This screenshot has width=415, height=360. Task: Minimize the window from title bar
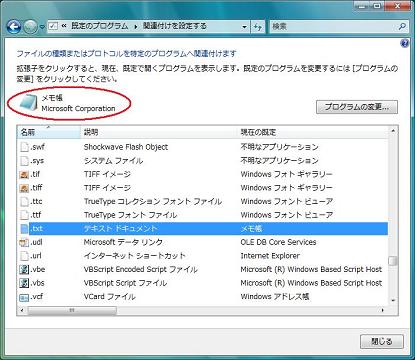pyautogui.click(x=362, y=6)
